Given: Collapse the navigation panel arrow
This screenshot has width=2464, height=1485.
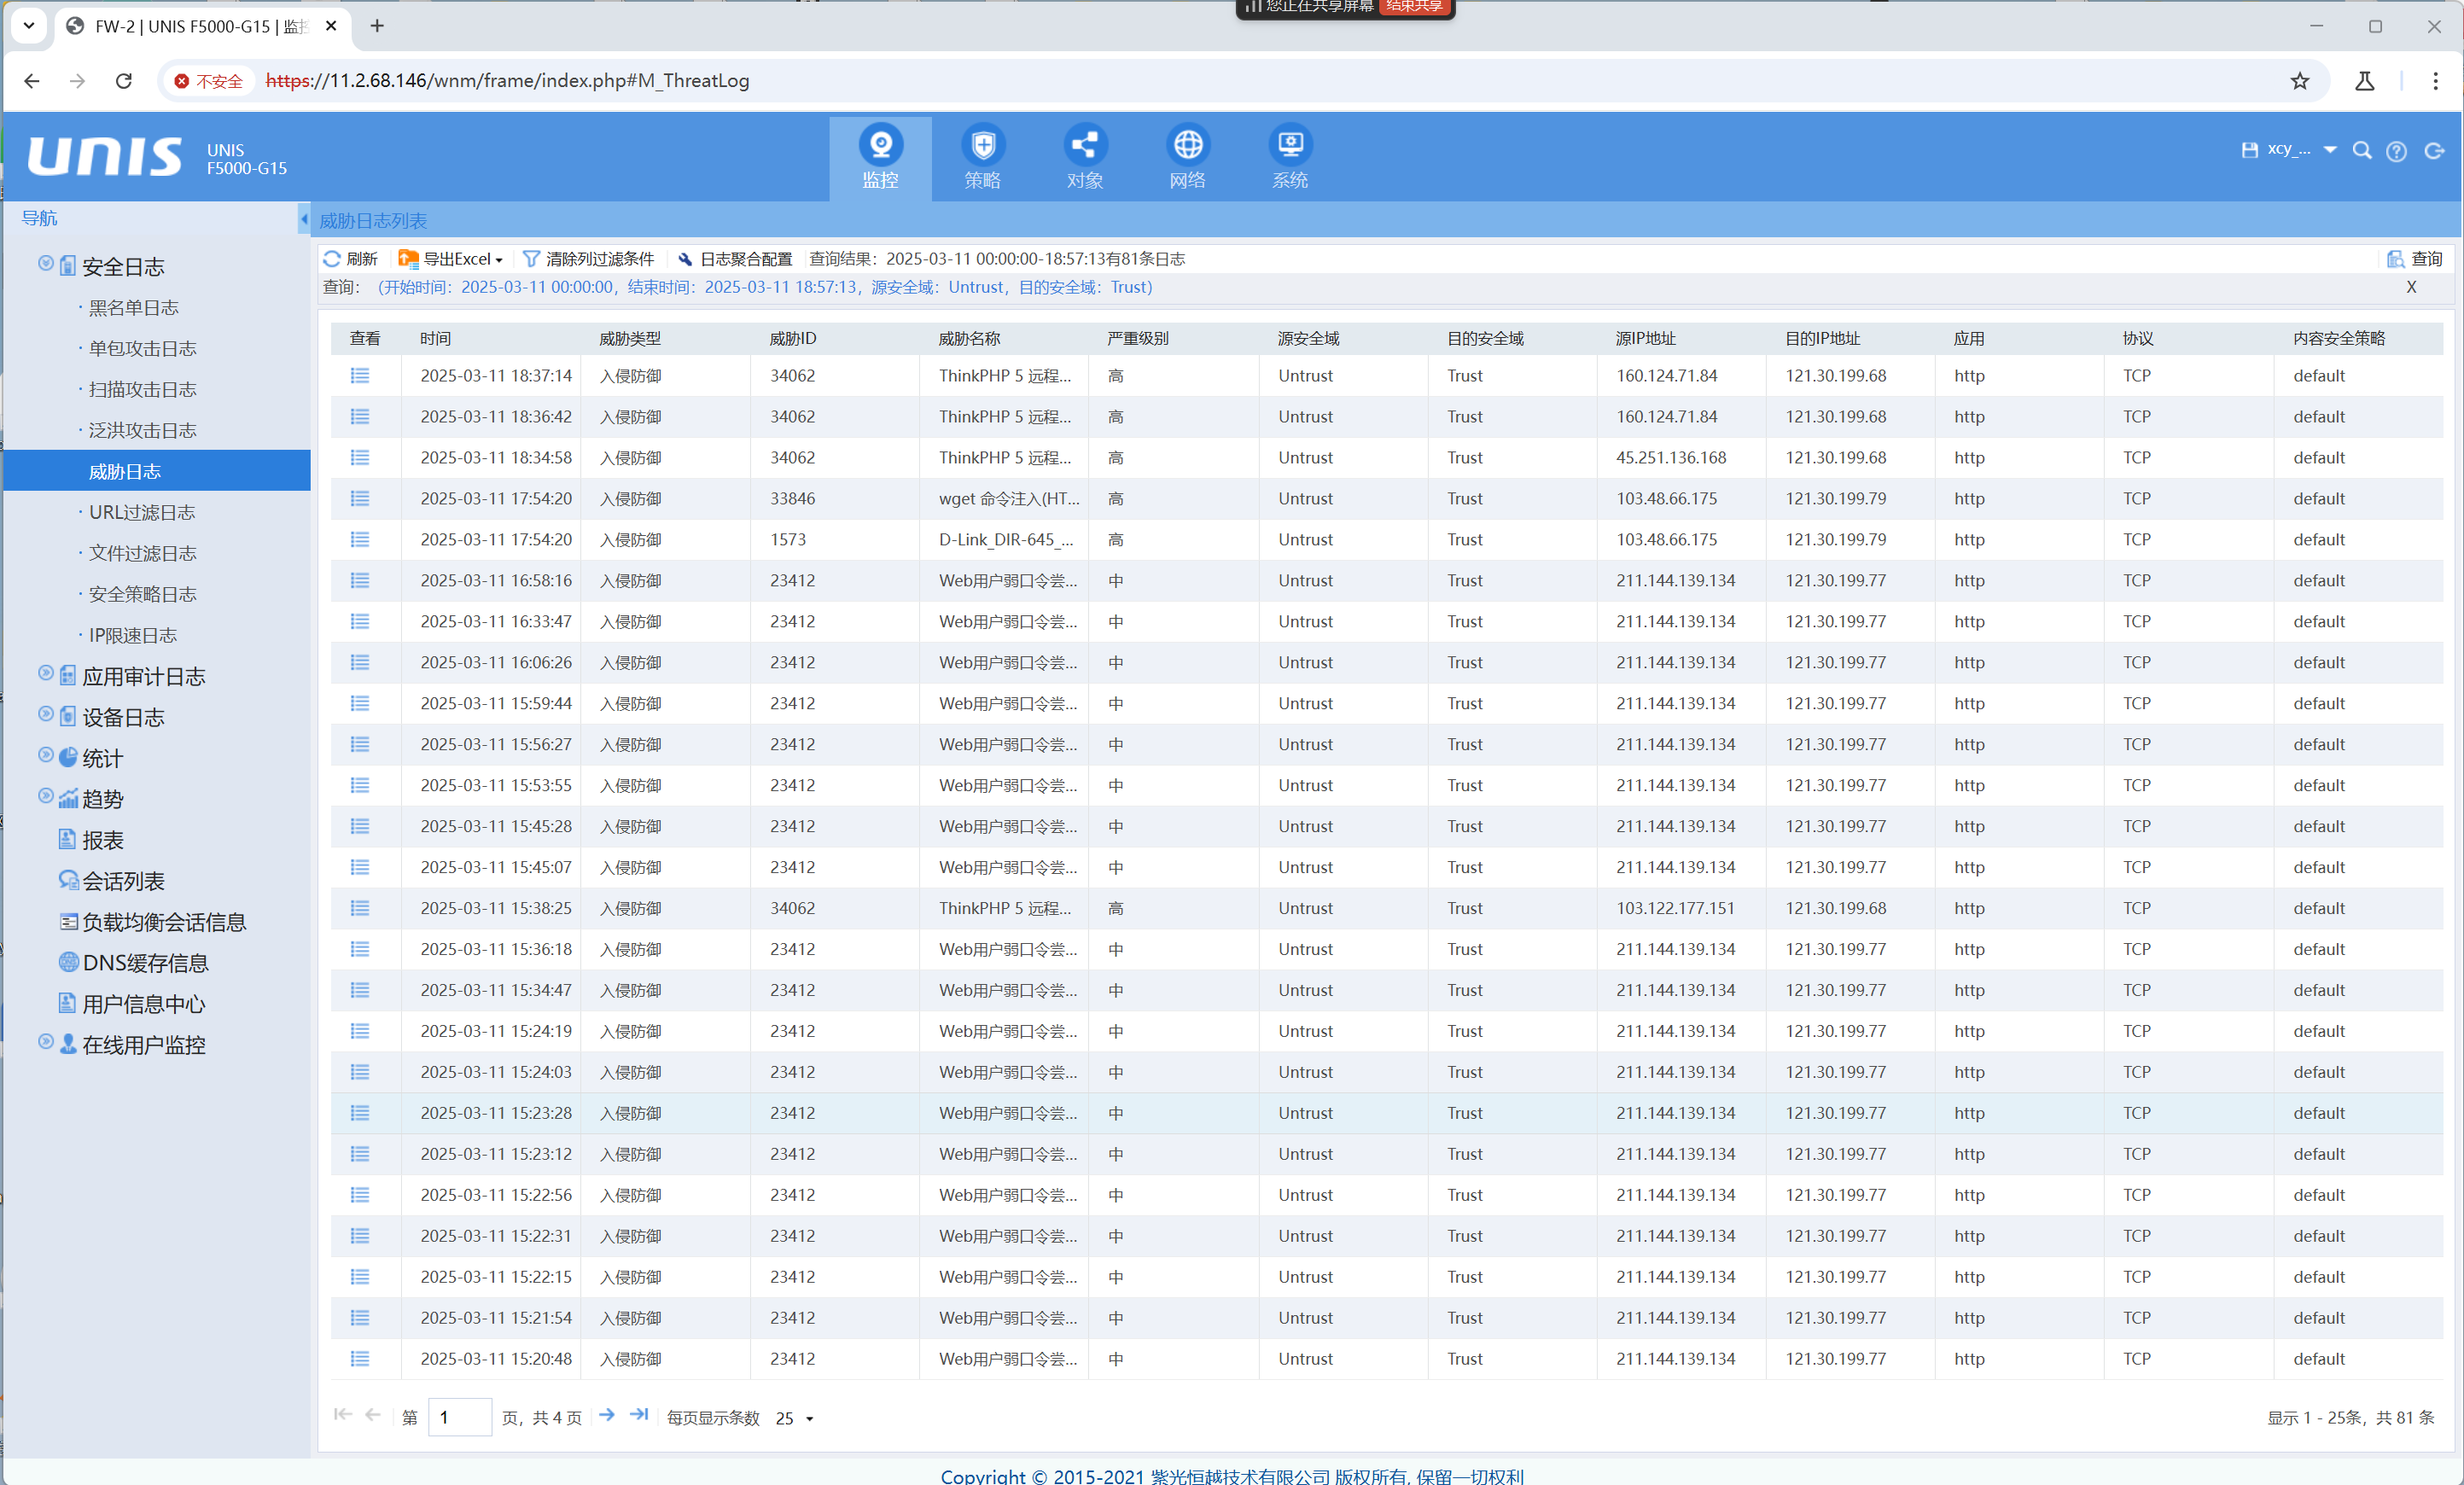Looking at the screenshot, I should pyautogui.click(x=303, y=218).
